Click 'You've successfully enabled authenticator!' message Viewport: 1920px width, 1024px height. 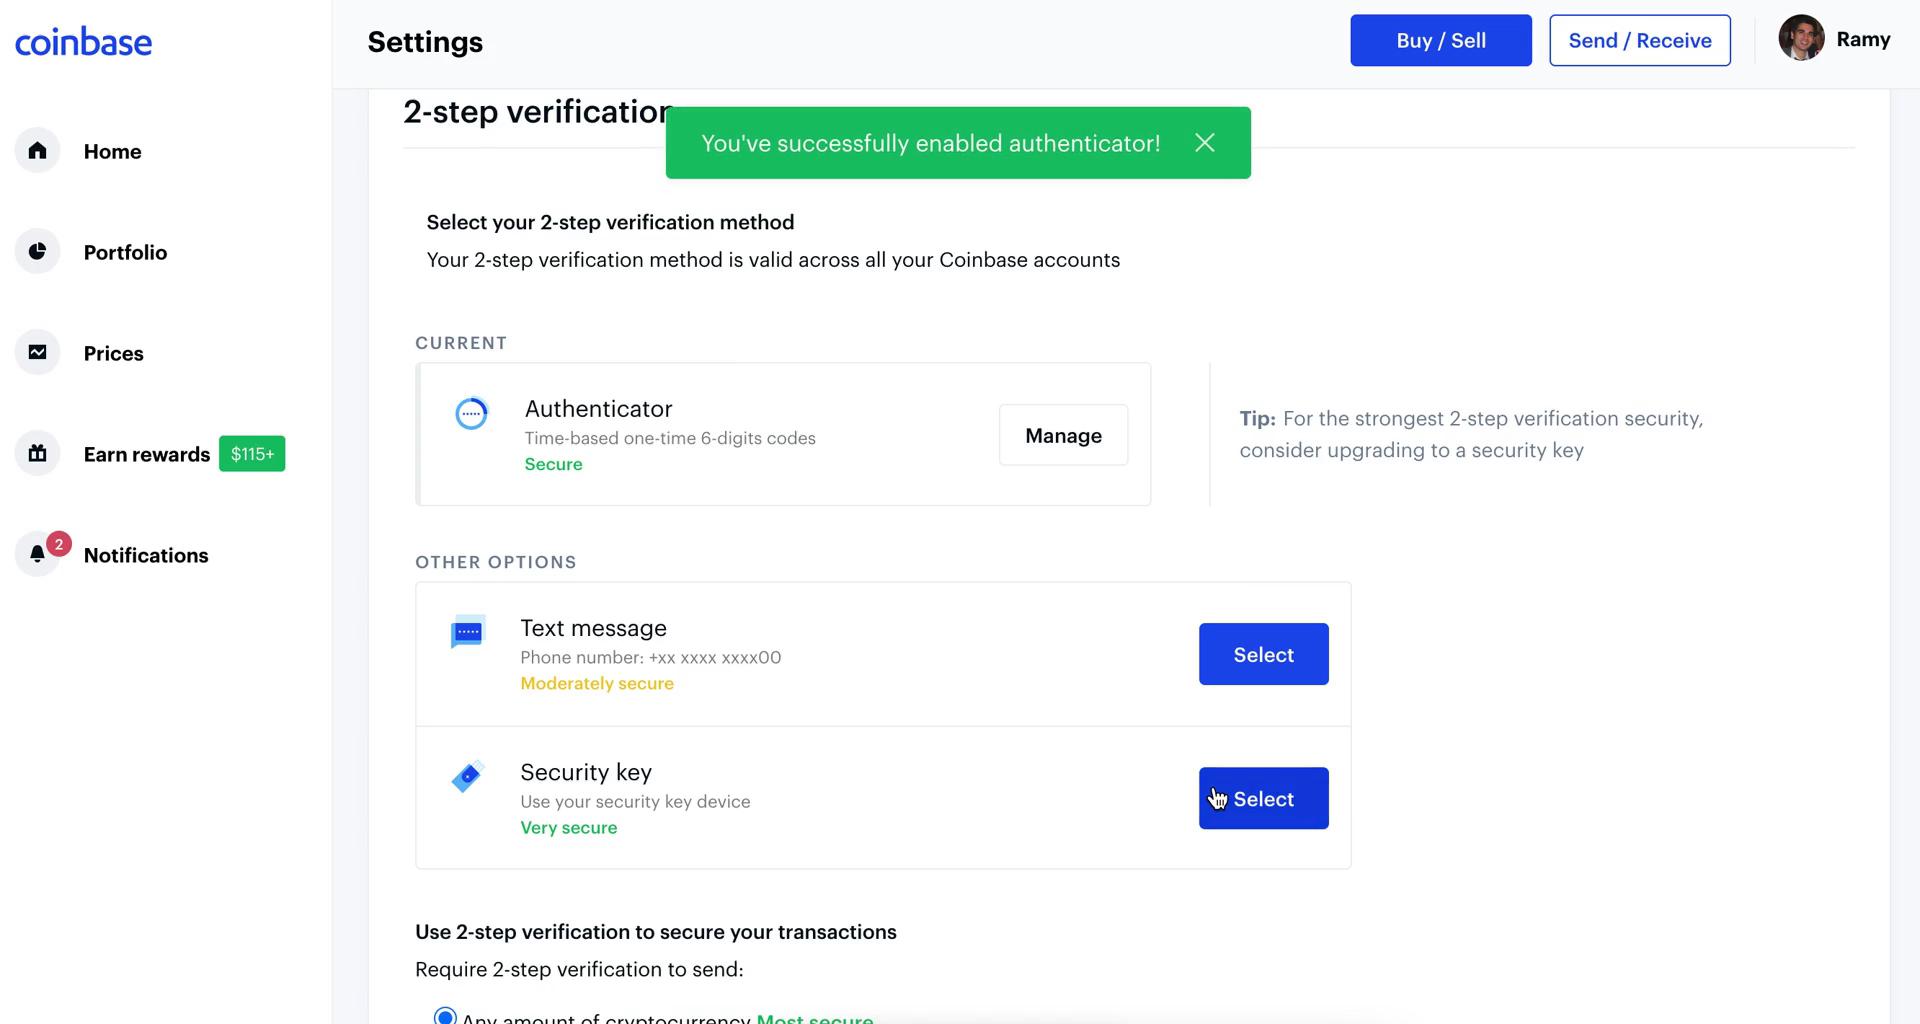(x=930, y=143)
